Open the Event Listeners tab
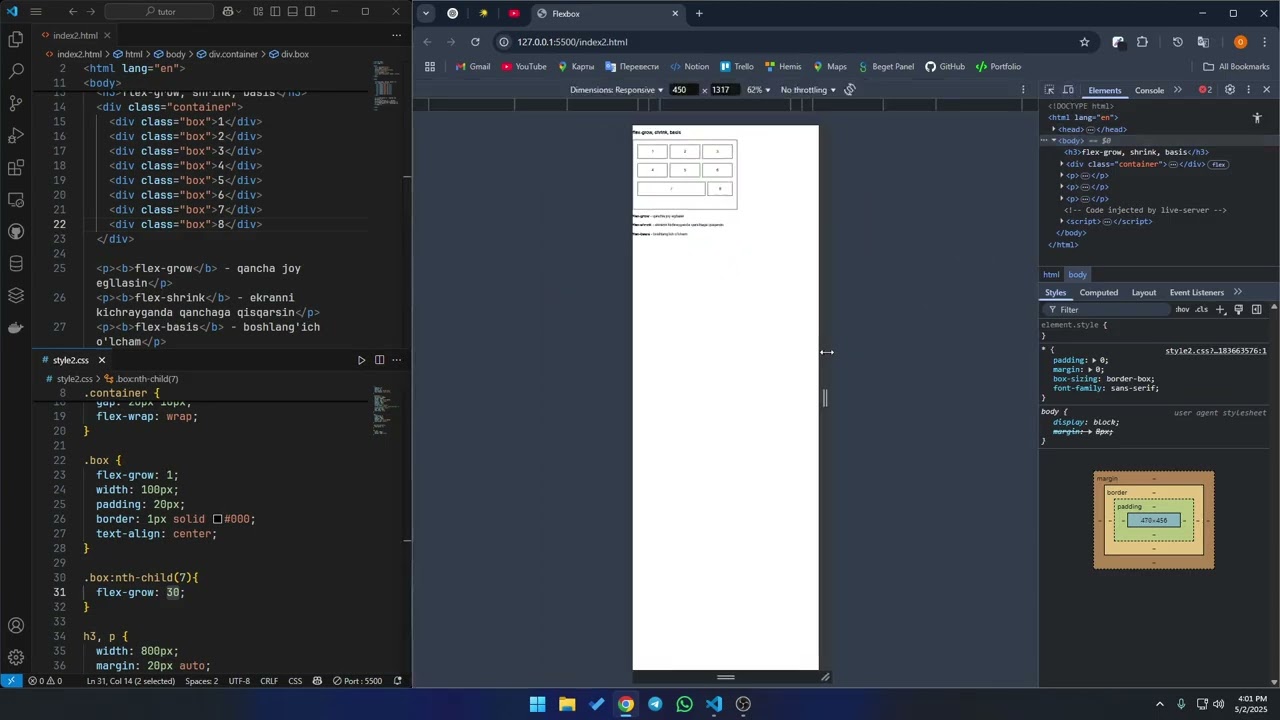This screenshot has height=720, width=1280. [x=1197, y=293]
